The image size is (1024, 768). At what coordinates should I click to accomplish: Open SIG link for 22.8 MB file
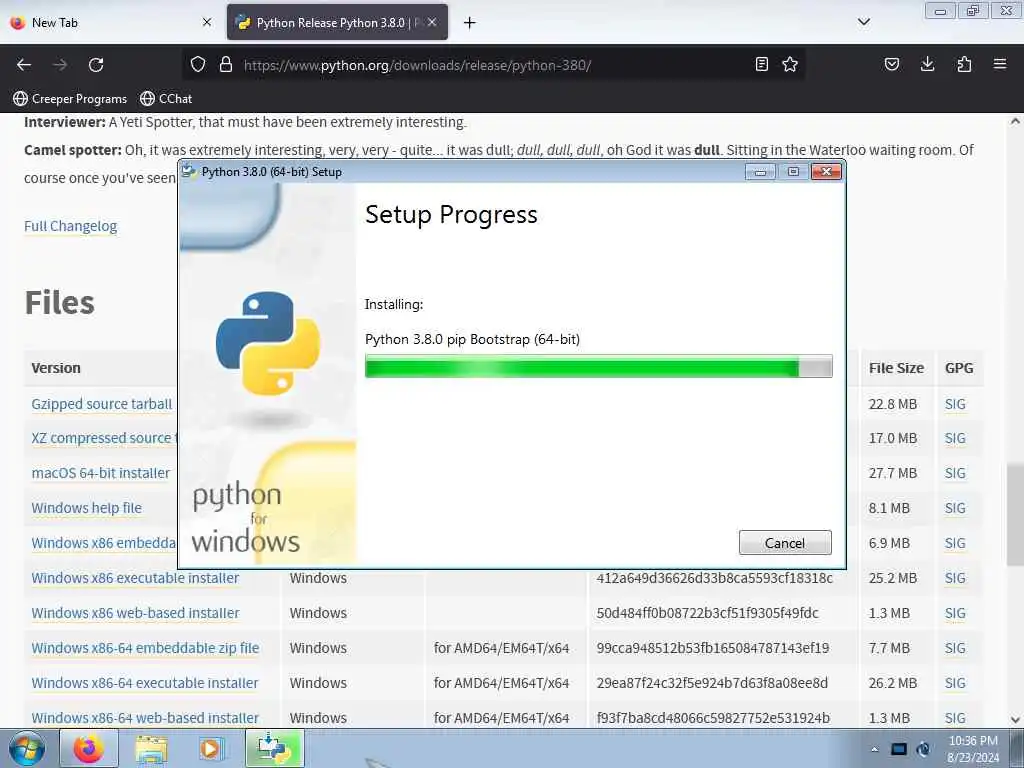(955, 404)
